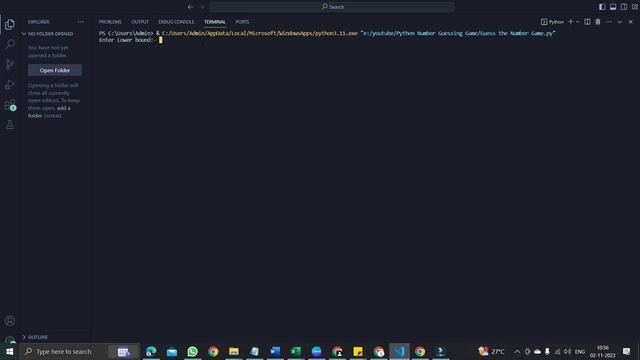This screenshot has height=360, width=640.
Task: Open the Accounts menu in activity bar
Action: tap(10, 321)
